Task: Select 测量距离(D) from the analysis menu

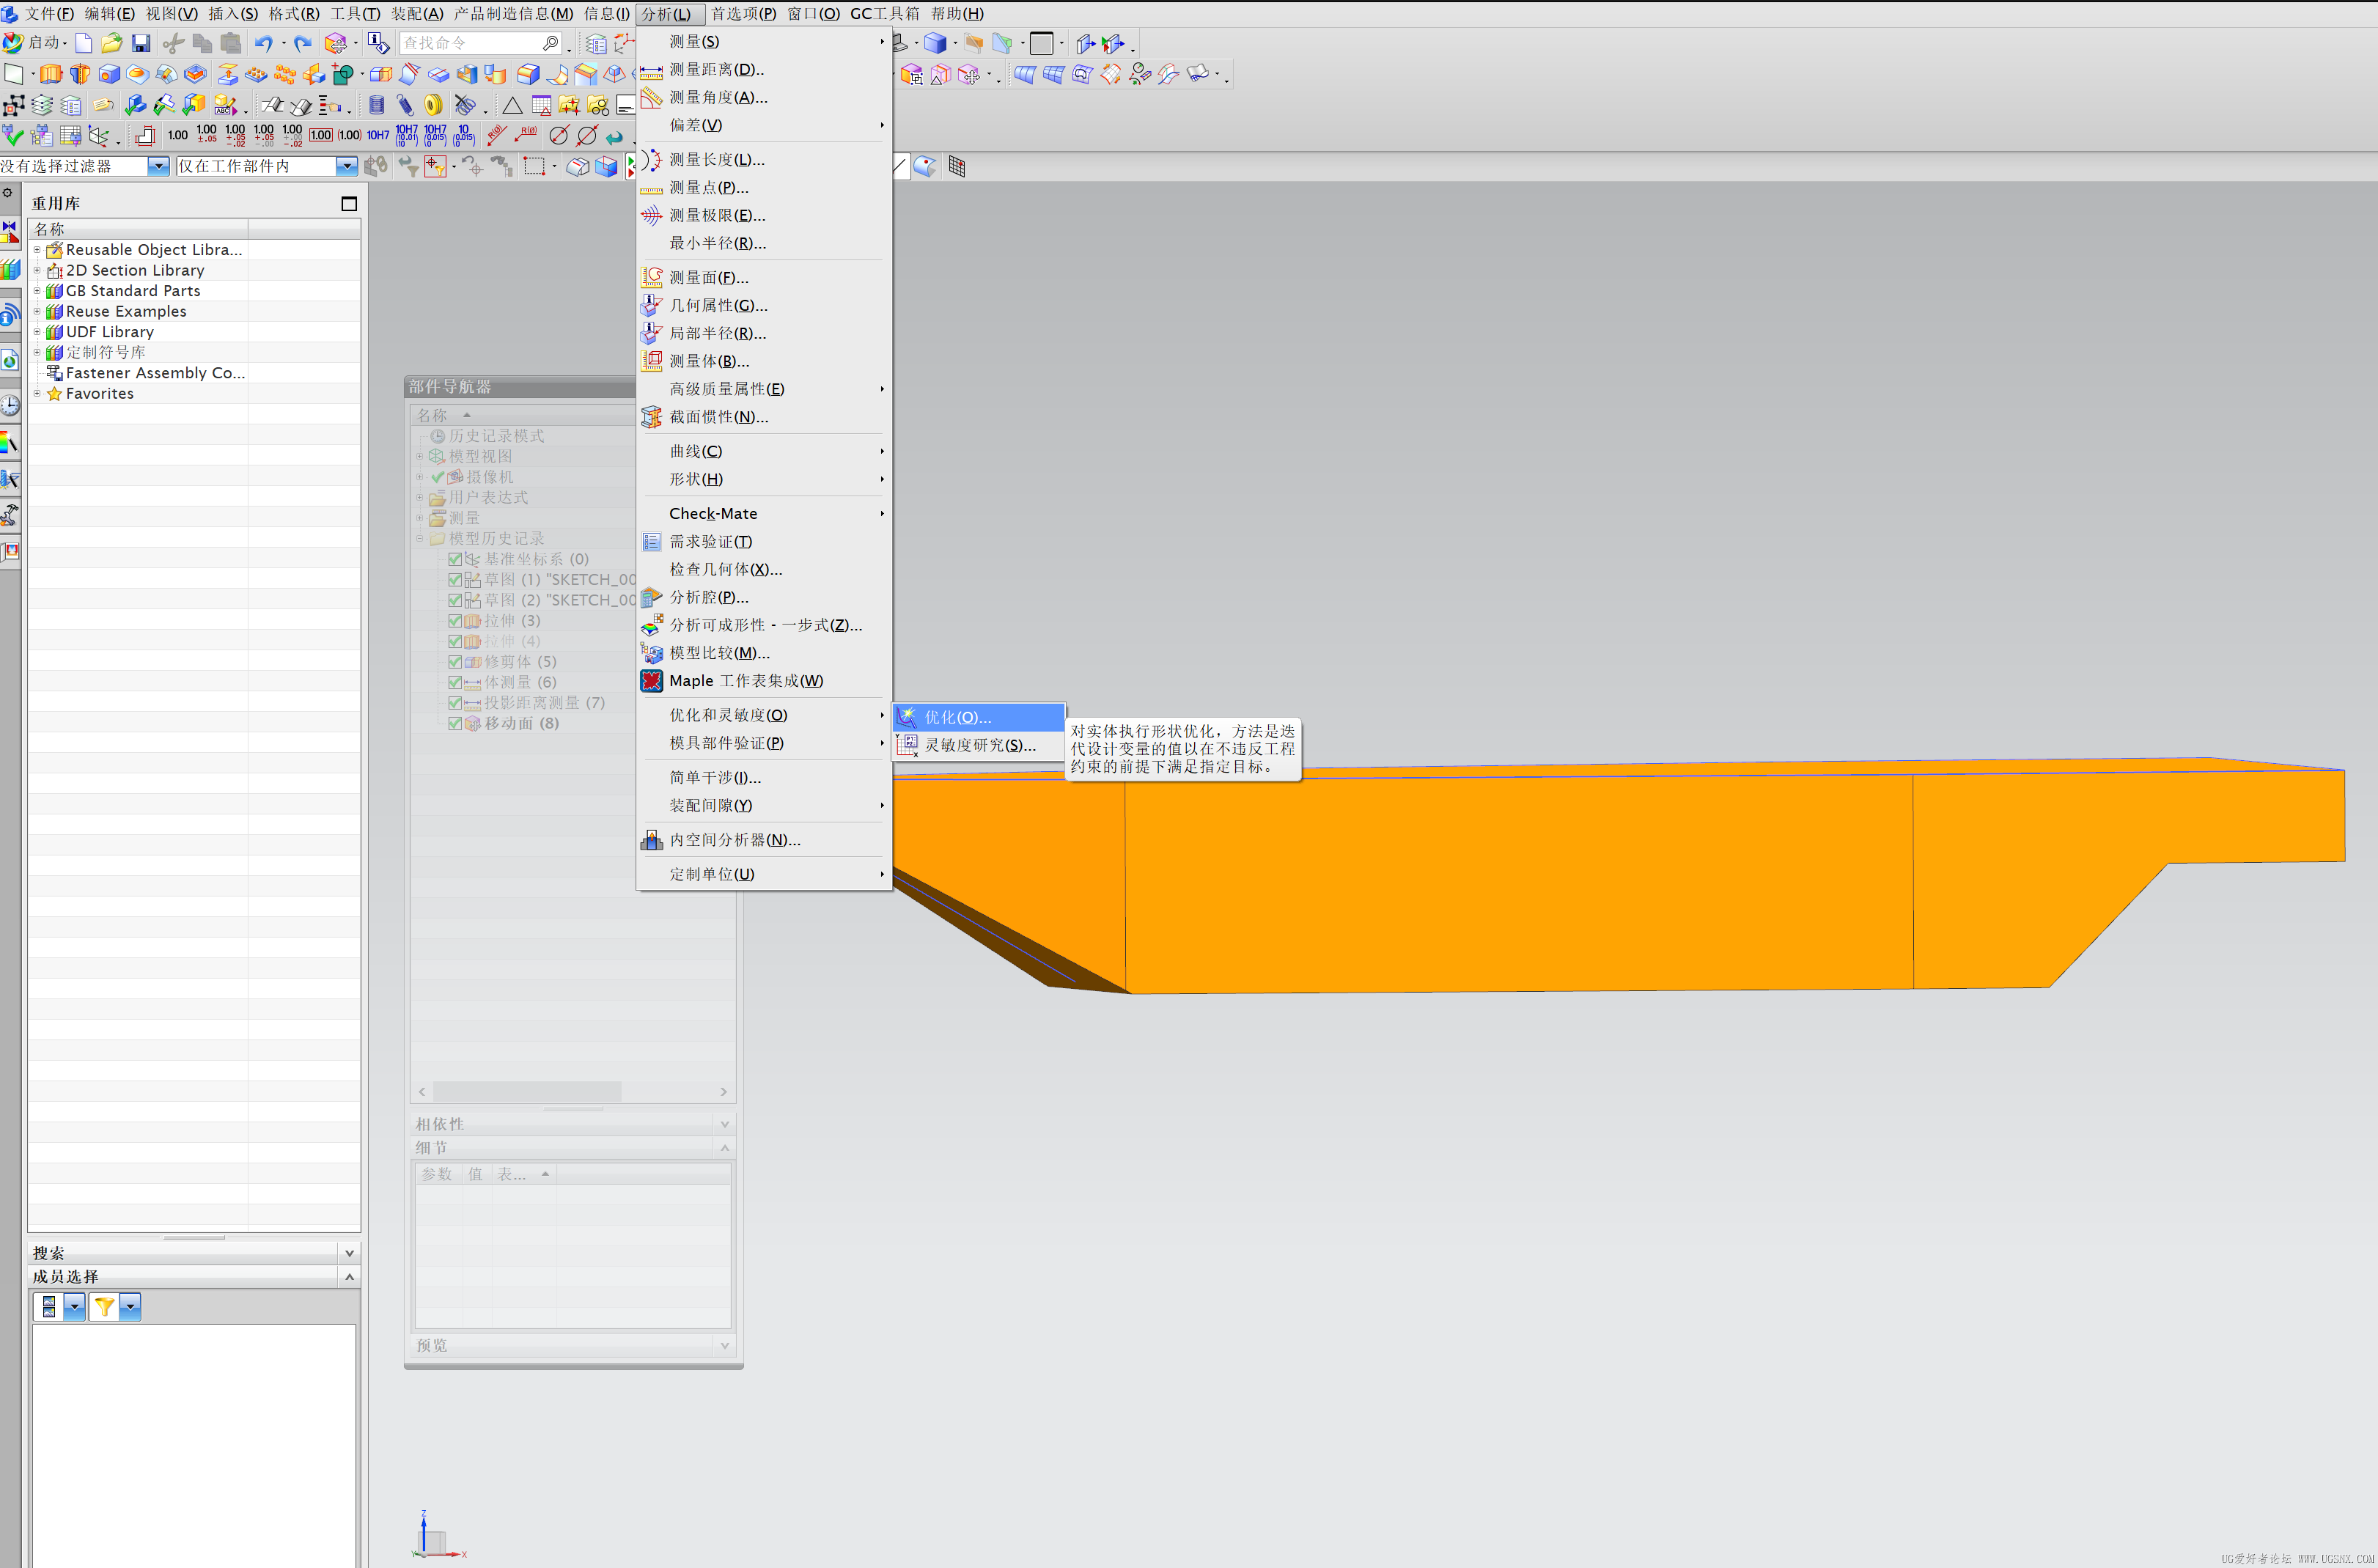Action: click(764, 70)
